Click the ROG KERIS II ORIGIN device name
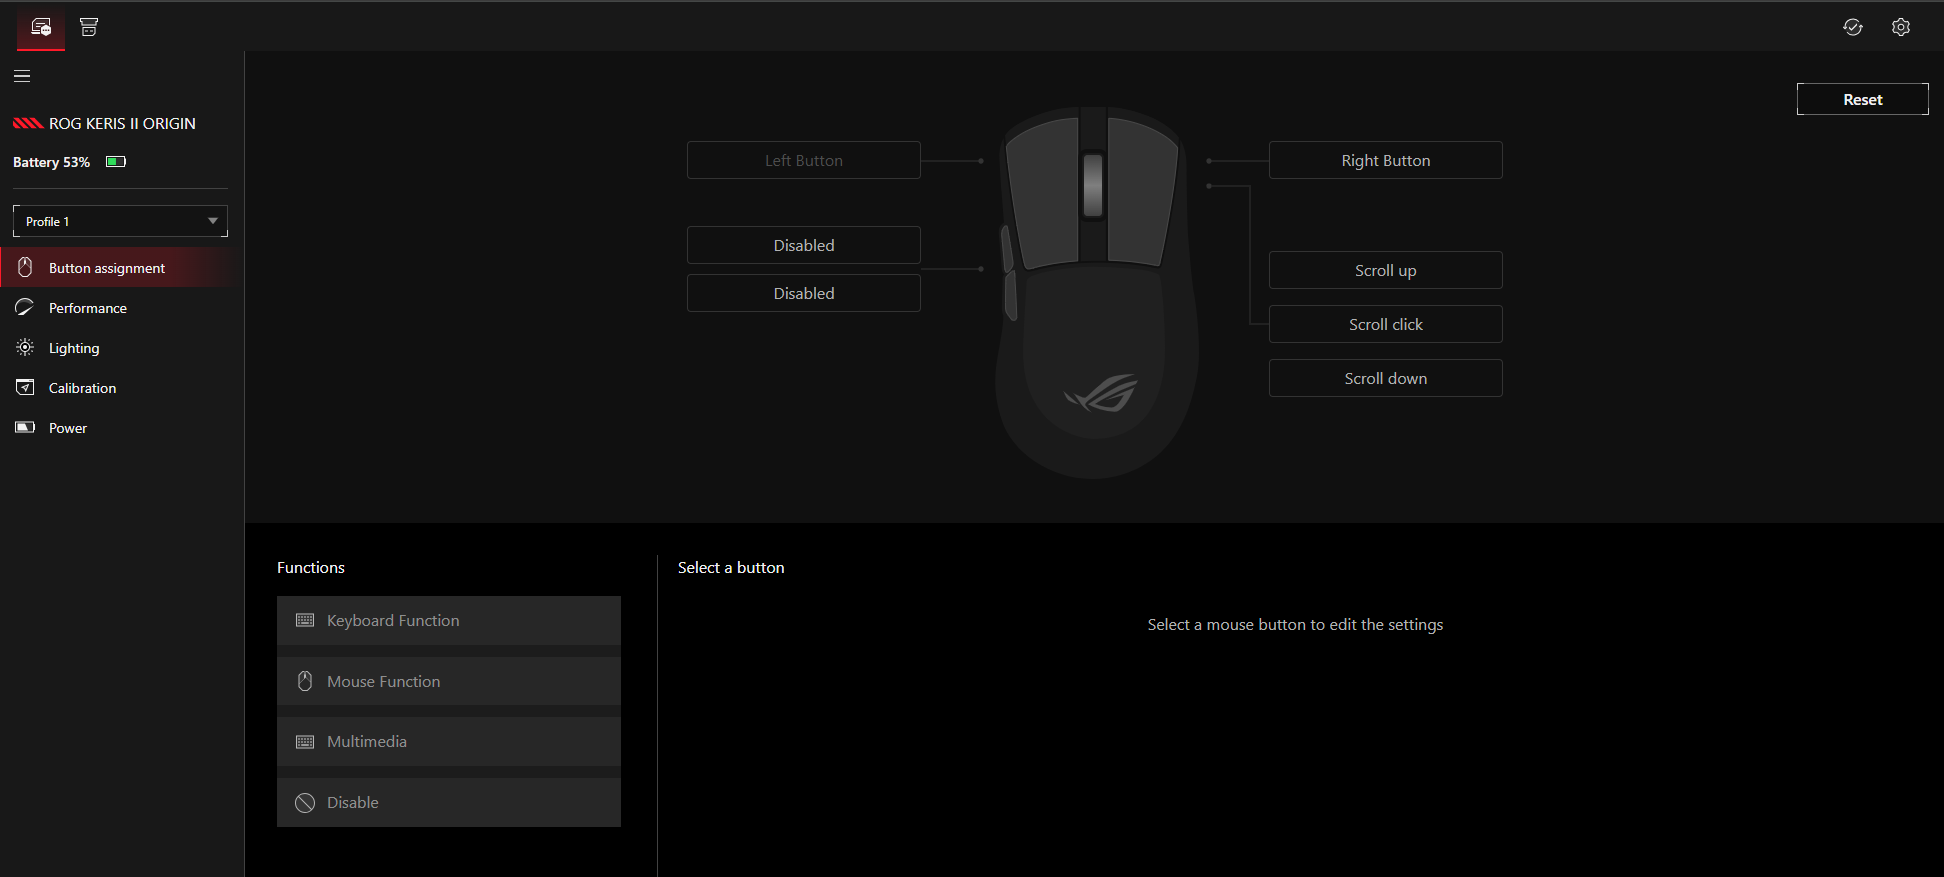Screen dimensions: 1944x877 [122, 123]
